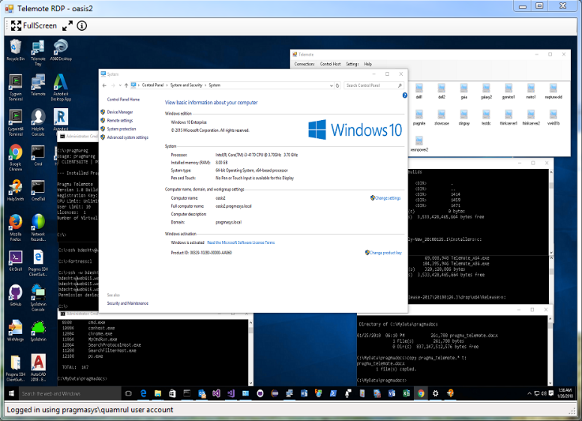Click the Windows Start button
This screenshot has width=582, height=421.
pyautogui.click(x=12, y=393)
